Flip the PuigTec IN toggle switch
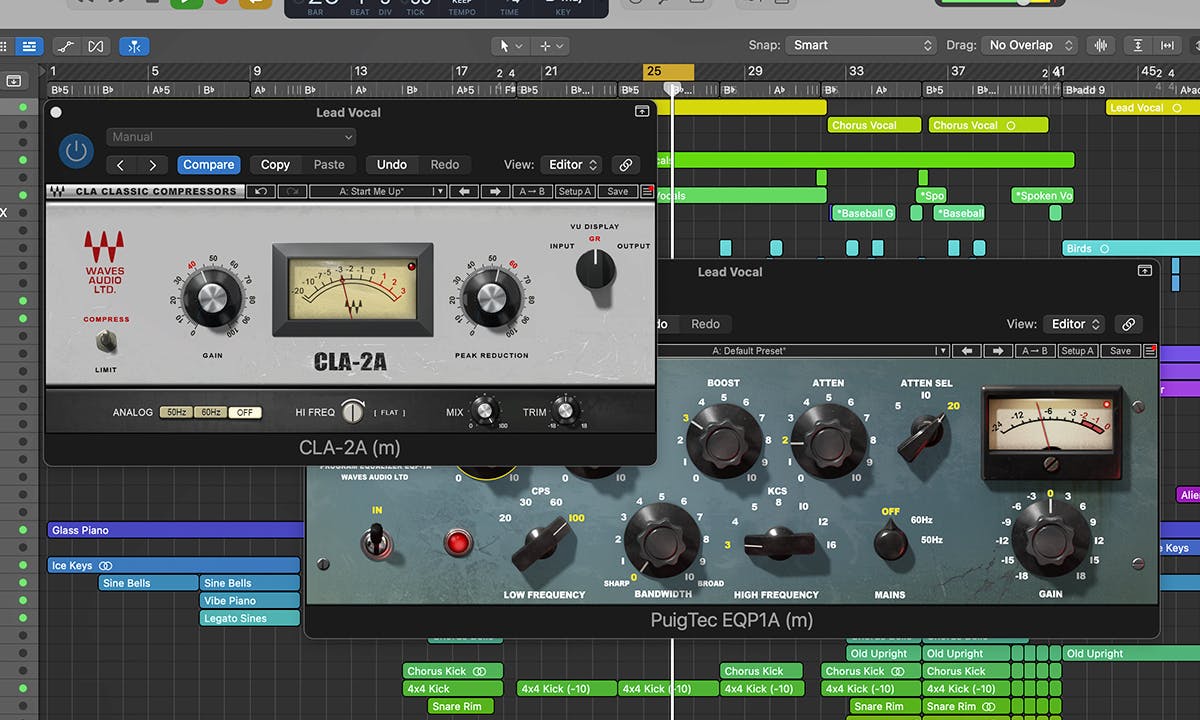The height and width of the screenshot is (720, 1200). pos(377,540)
